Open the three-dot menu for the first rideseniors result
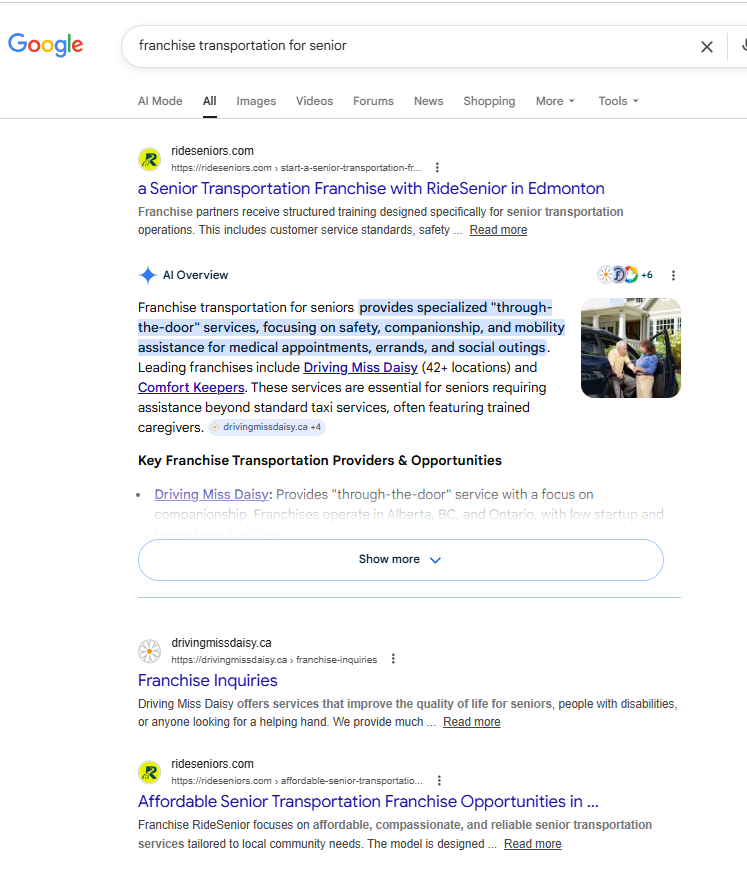This screenshot has width=747, height=876. [x=437, y=168]
